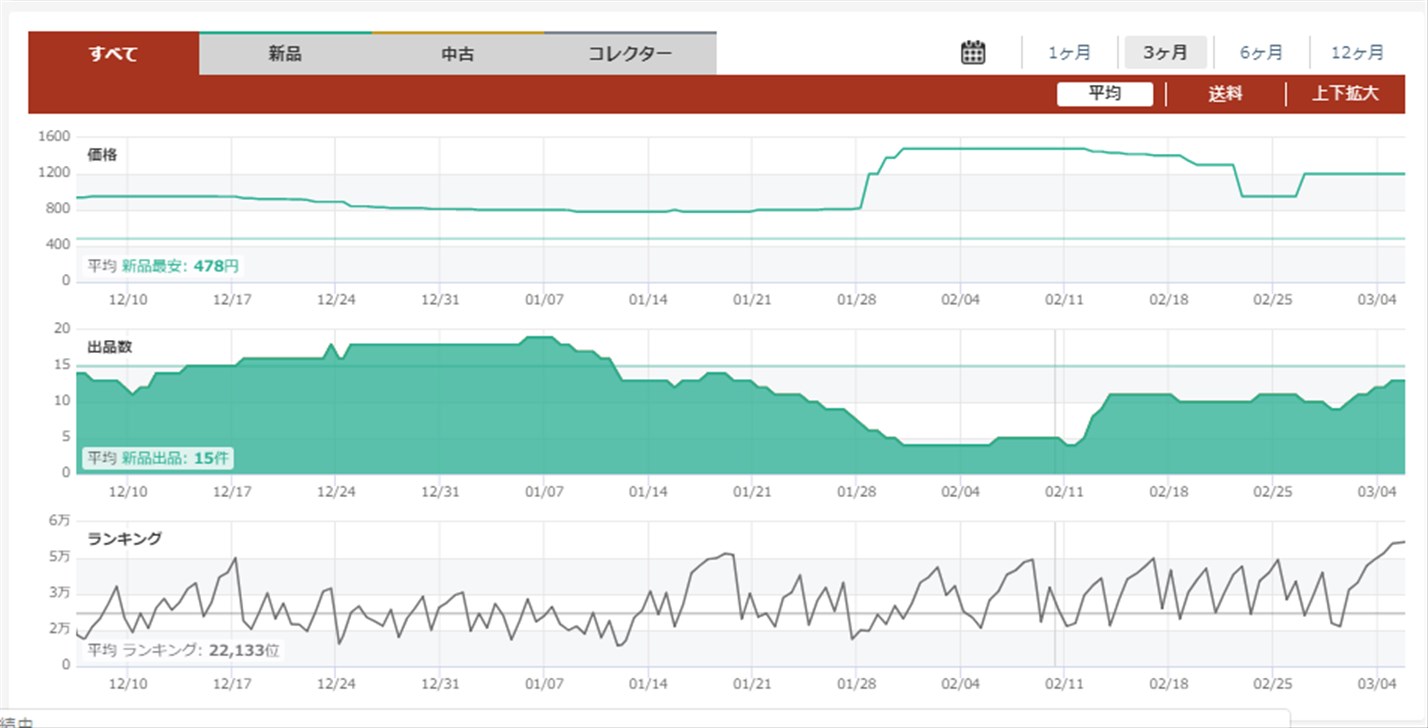Click the 新品出品 15件 average label
This screenshot has width=1428, height=728.
pyautogui.click(x=158, y=458)
